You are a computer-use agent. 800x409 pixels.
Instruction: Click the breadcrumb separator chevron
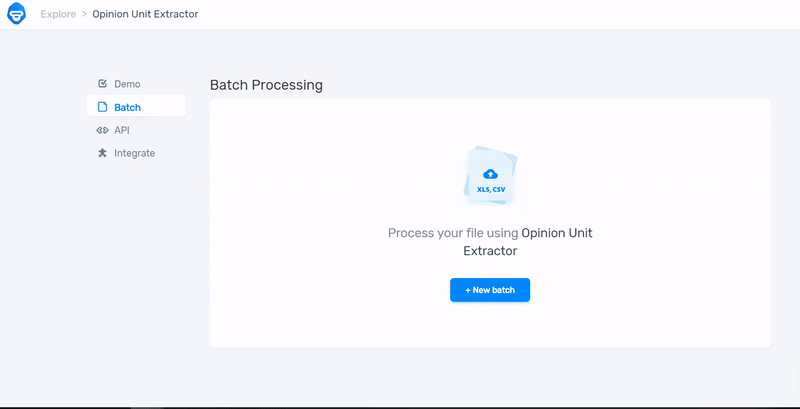pyautogui.click(x=84, y=15)
